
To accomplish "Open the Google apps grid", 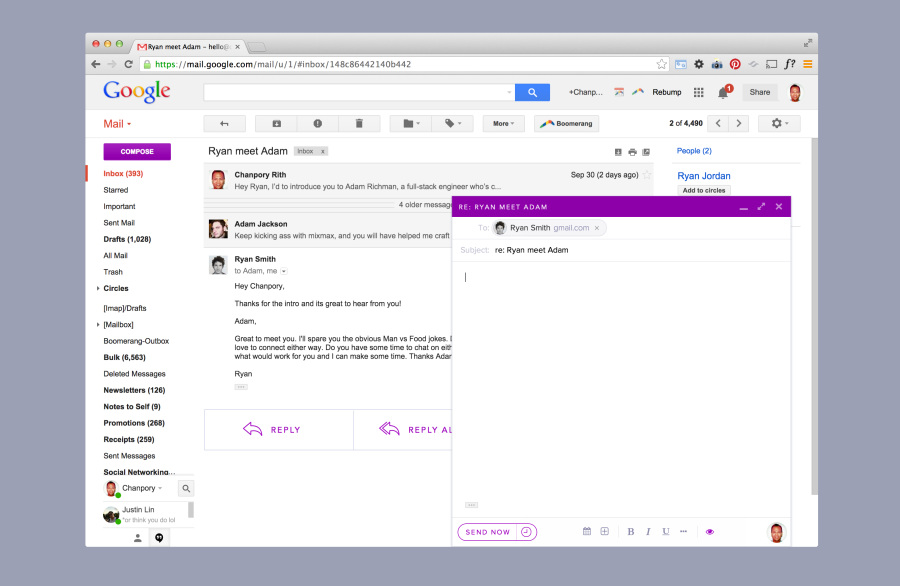I will tap(699, 92).
